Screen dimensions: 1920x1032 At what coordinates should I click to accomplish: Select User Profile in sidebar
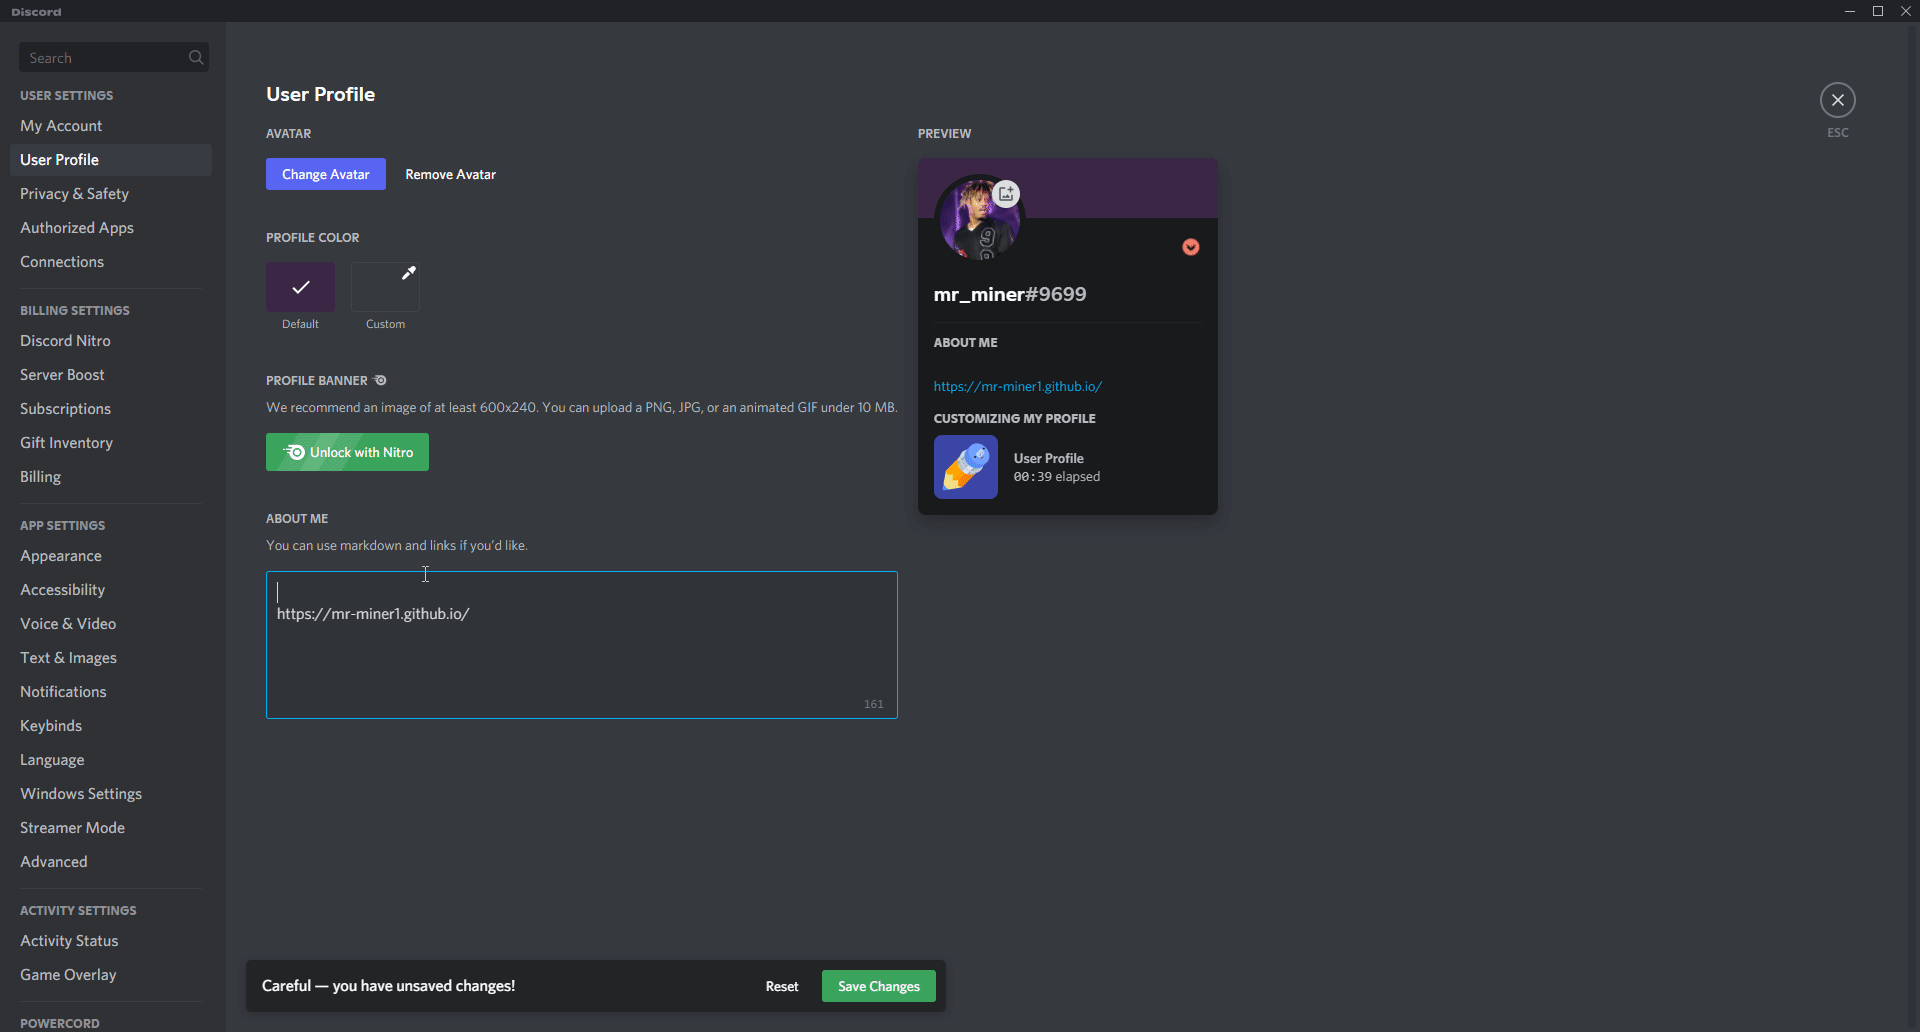tap(111, 160)
